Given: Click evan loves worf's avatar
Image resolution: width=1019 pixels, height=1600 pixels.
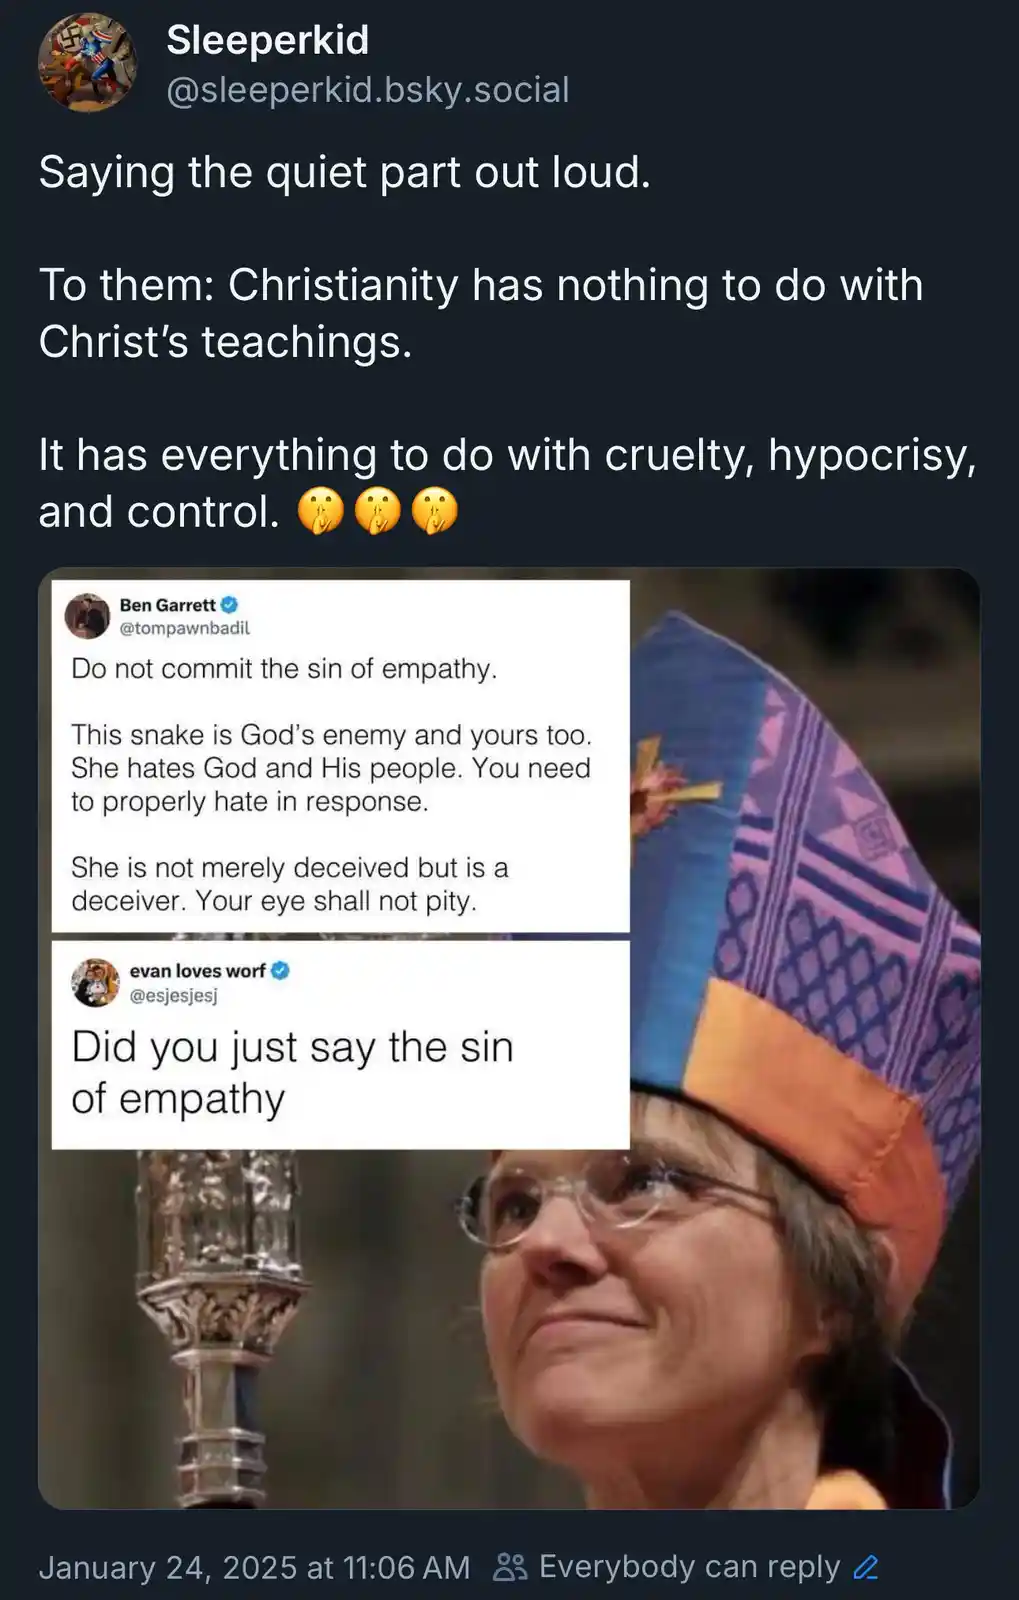Looking at the screenshot, I should pyautogui.click(x=95, y=982).
